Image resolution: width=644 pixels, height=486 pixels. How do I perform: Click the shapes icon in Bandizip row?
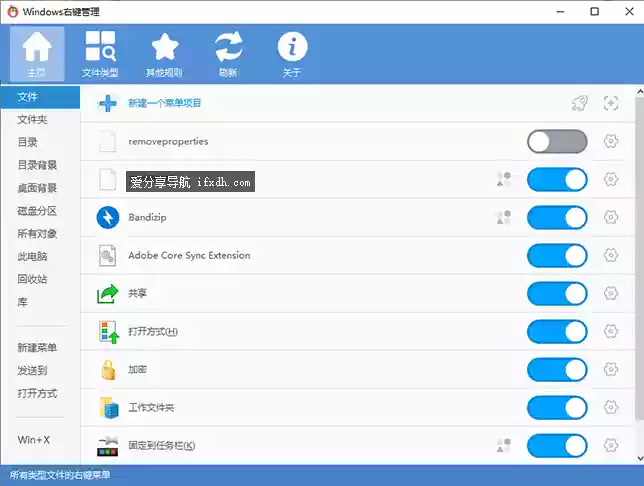[x=504, y=217]
